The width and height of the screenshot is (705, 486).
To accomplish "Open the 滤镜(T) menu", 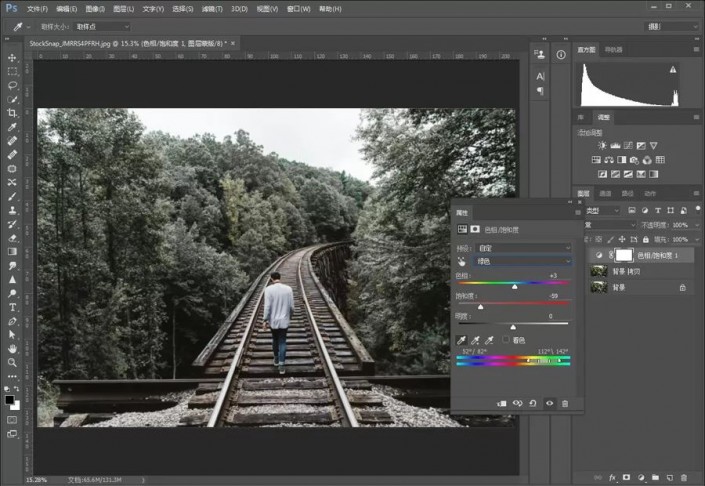I will (x=213, y=8).
